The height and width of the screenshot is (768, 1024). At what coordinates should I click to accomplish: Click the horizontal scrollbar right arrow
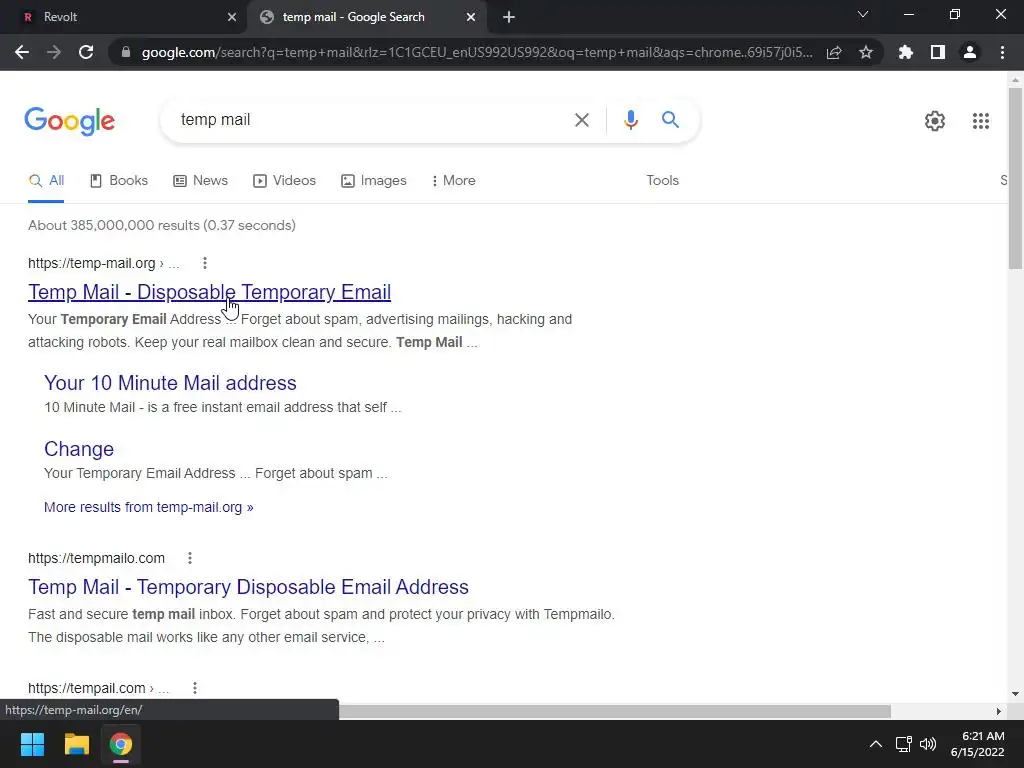coord(999,711)
